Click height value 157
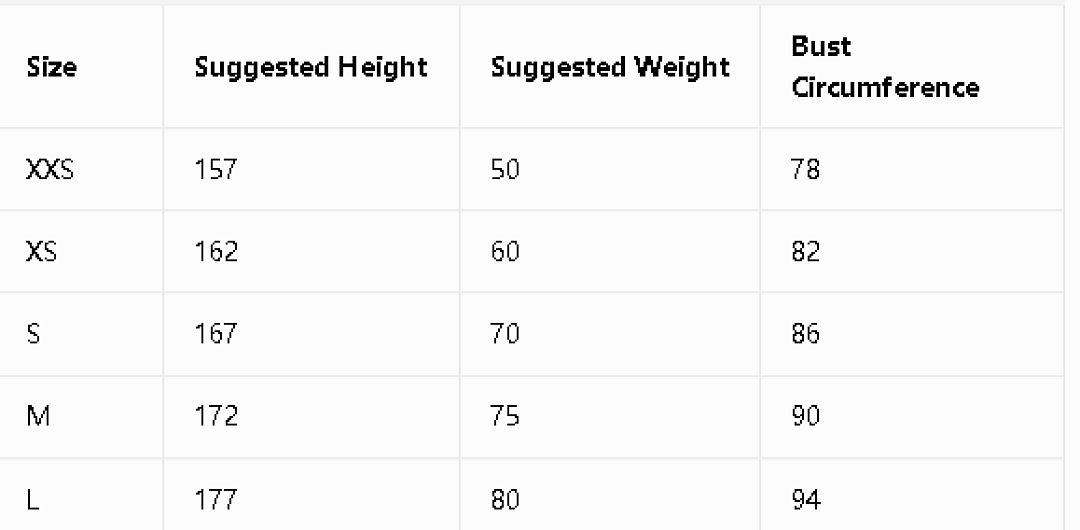1080x530 pixels. point(216,169)
